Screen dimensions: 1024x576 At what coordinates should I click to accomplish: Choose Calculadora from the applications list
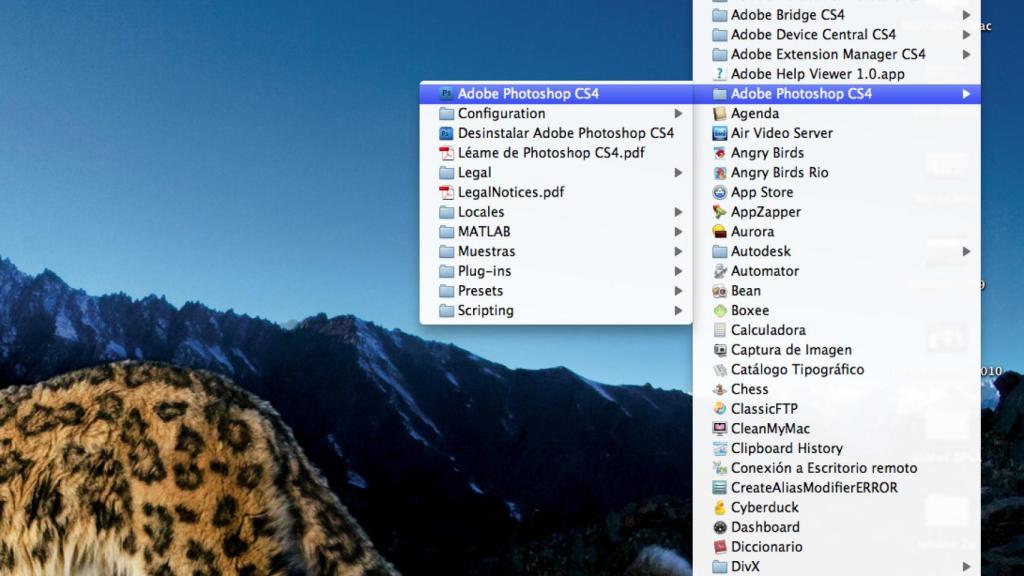[x=767, y=330]
